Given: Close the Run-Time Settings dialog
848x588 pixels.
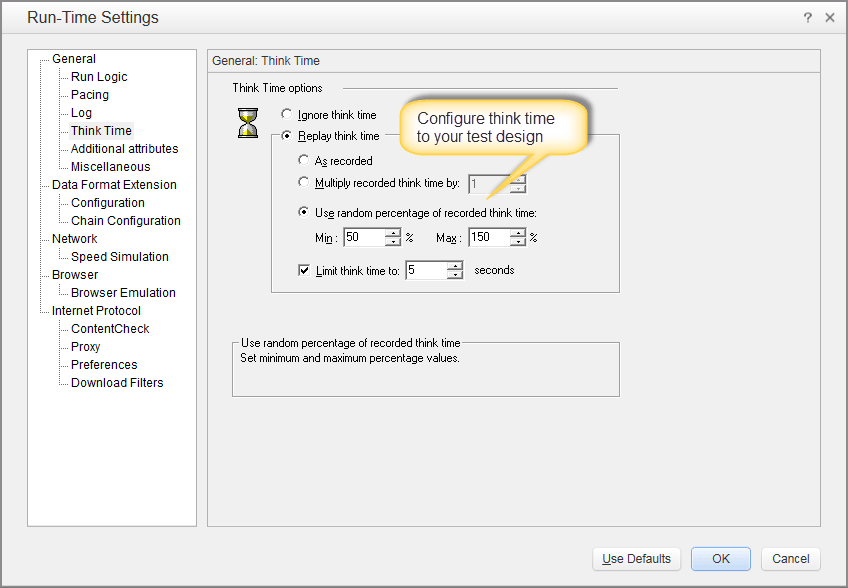Looking at the screenshot, I should [829, 18].
